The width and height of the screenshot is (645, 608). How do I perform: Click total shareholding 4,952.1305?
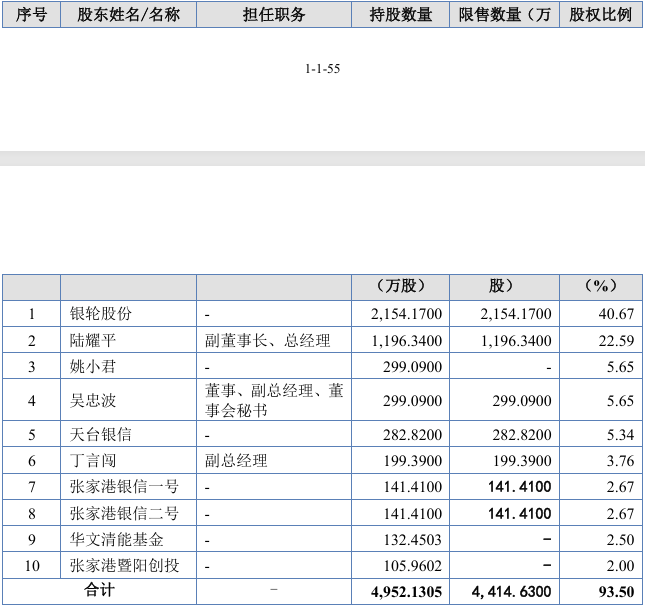(406, 592)
